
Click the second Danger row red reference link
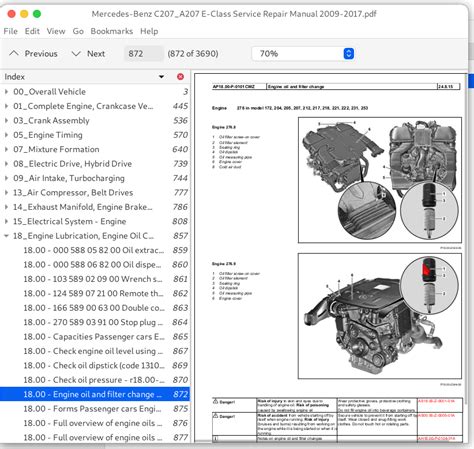[436, 416]
